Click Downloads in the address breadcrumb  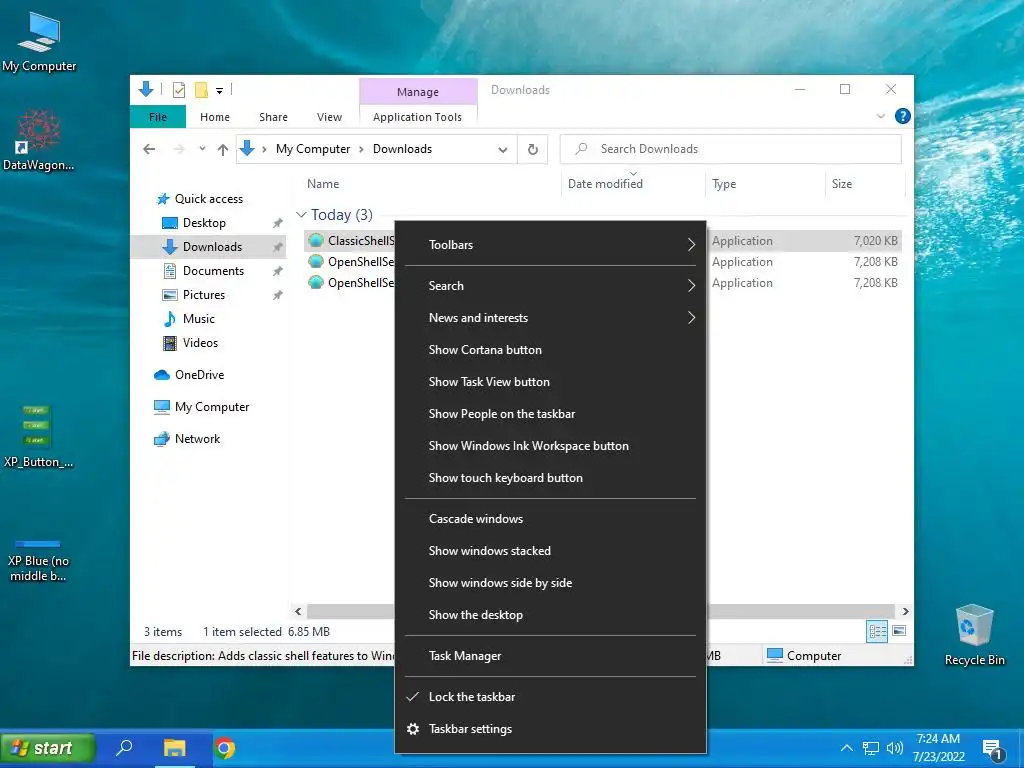[402, 149]
